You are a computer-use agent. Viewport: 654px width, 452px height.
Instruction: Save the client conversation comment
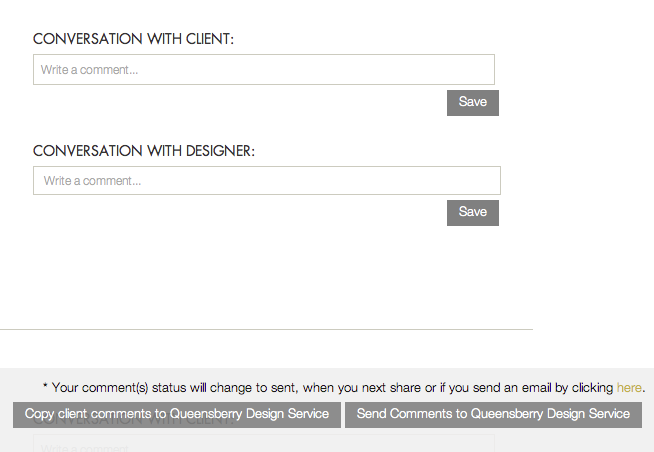pyautogui.click(x=473, y=103)
